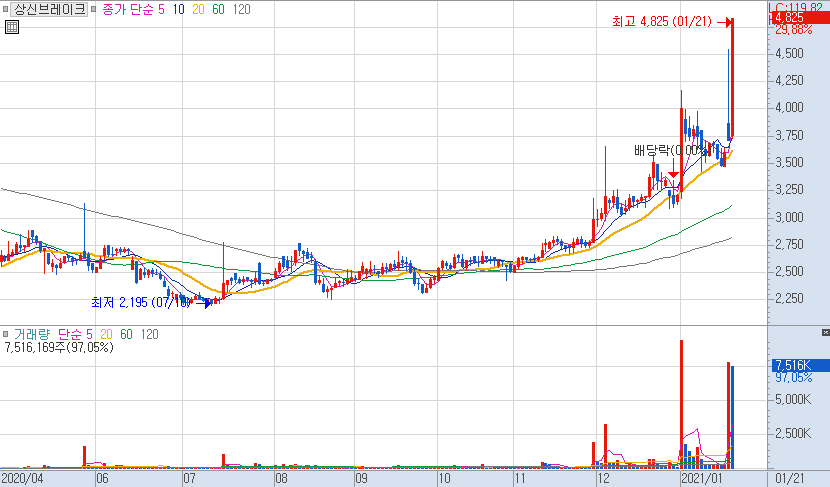Click the volume panel 단순 label

tap(69, 334)
